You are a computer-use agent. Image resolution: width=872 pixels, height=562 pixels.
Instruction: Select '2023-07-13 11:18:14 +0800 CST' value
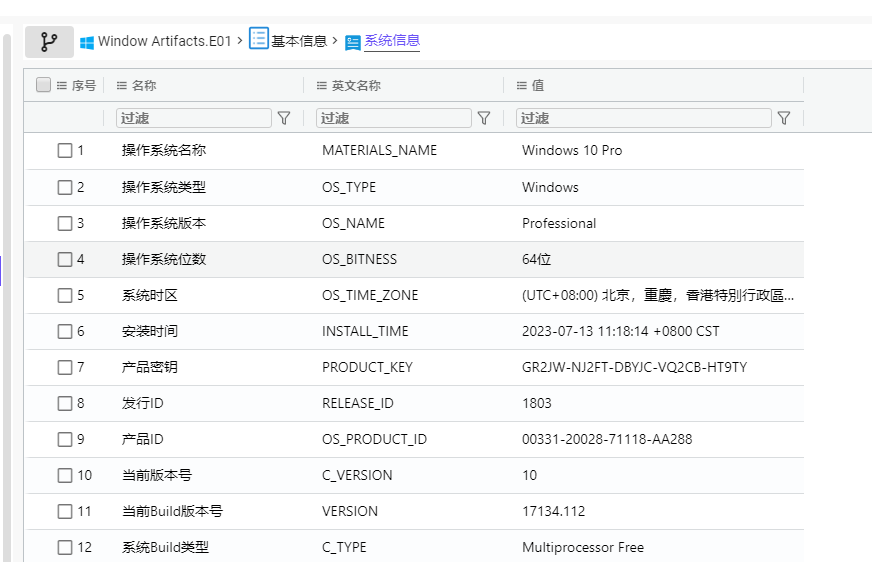[x=621, y=331]
